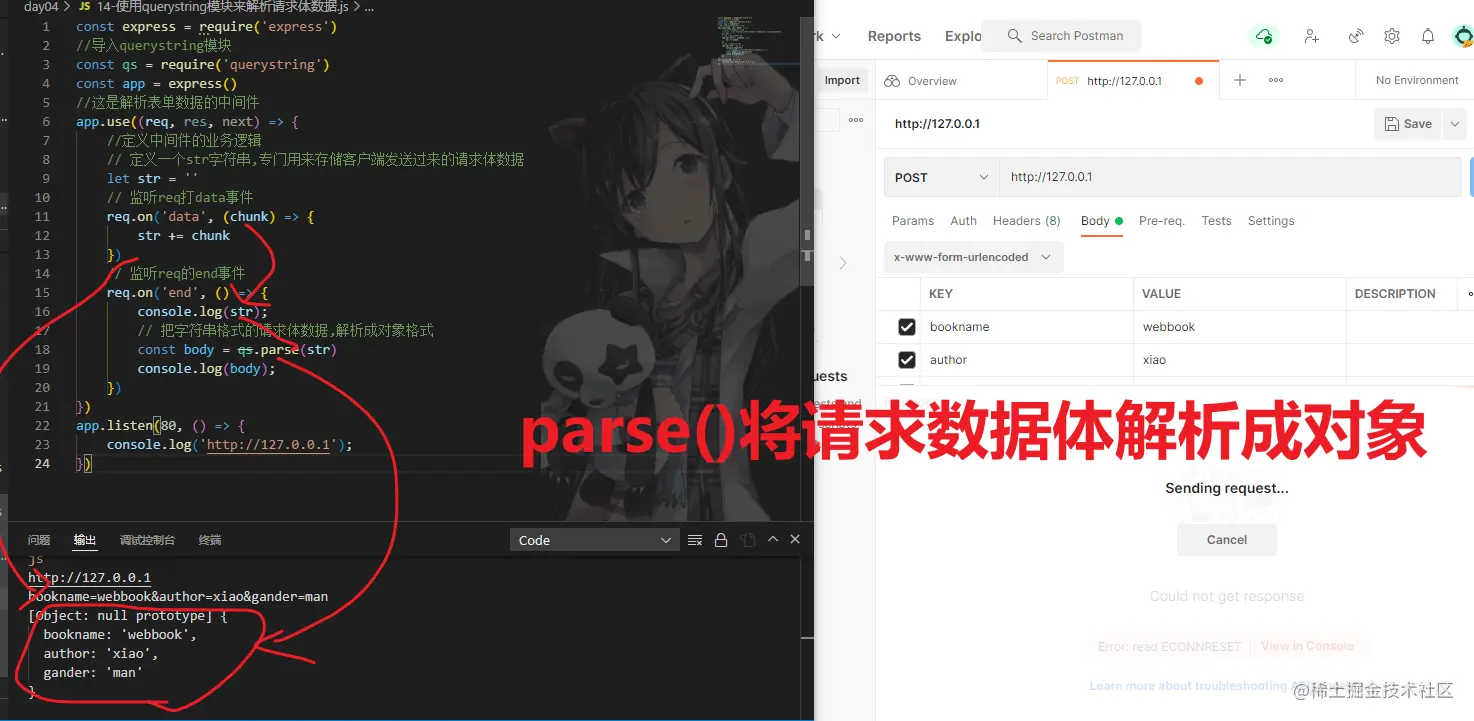Click the Save dropdown arrow next to Save
Screen dimensions: 1474x721
pyautogui.click(x=1454, y=123)
